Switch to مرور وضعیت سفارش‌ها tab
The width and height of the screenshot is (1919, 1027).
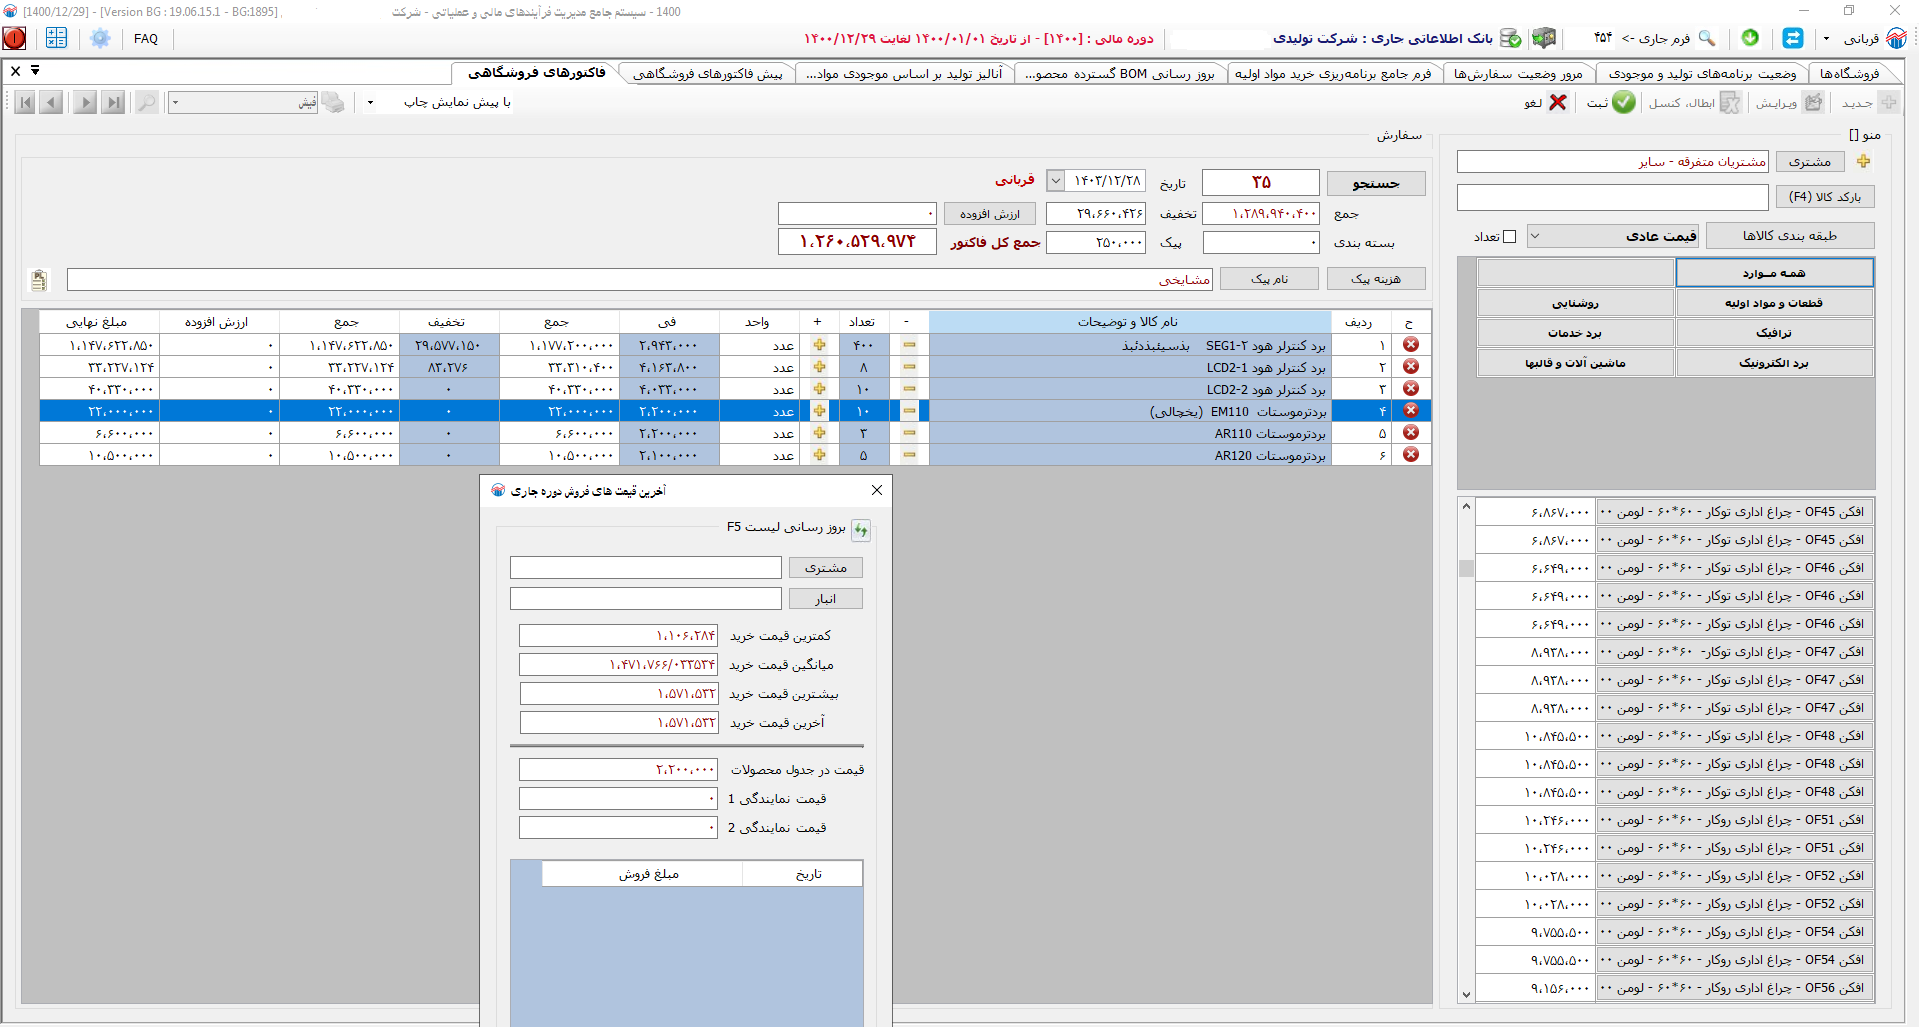[1518, 73]
